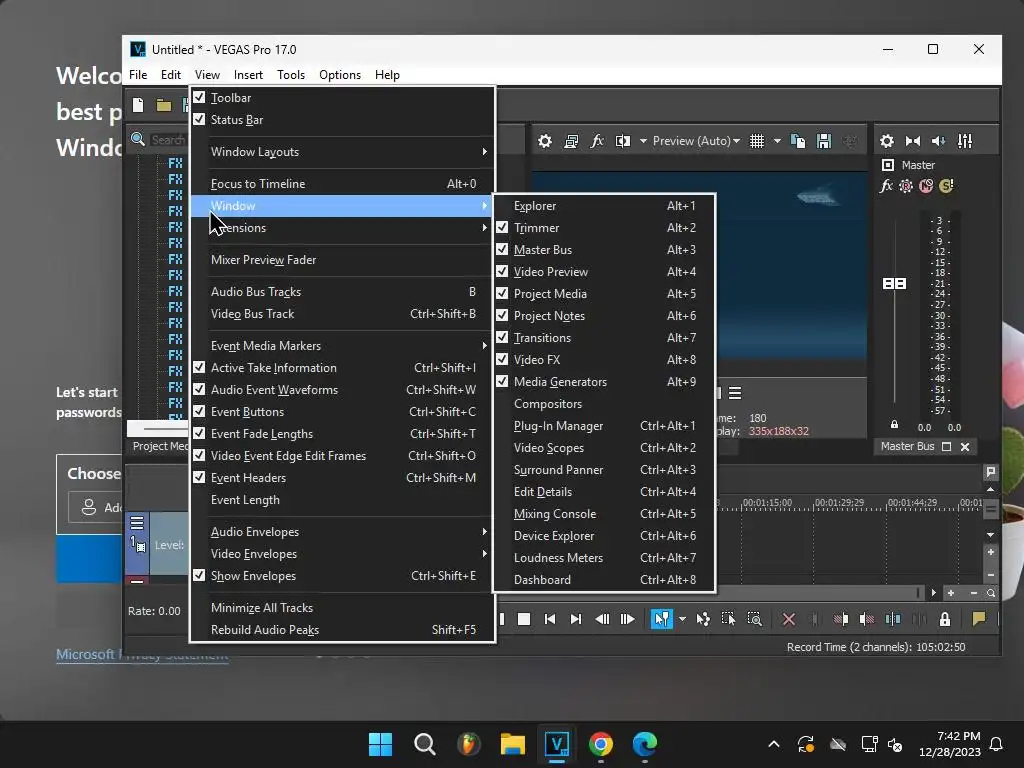Screen dimensions: 1024x768
Task: Open the Tools menu
Action: 291,75
